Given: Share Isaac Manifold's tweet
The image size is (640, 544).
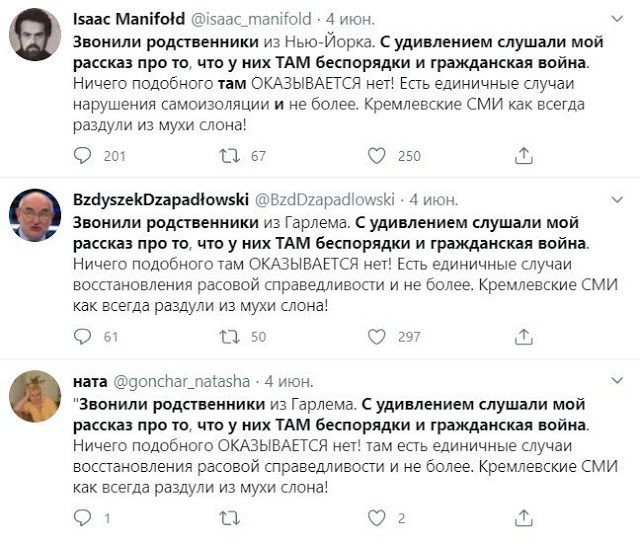Looking at the screenshot, I should pos(522,155).
